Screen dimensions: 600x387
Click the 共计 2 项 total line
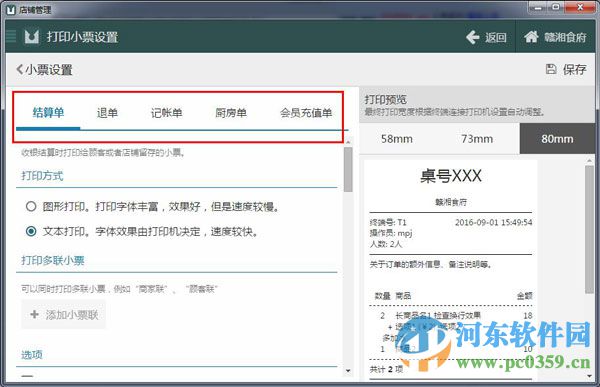(386, 369)
